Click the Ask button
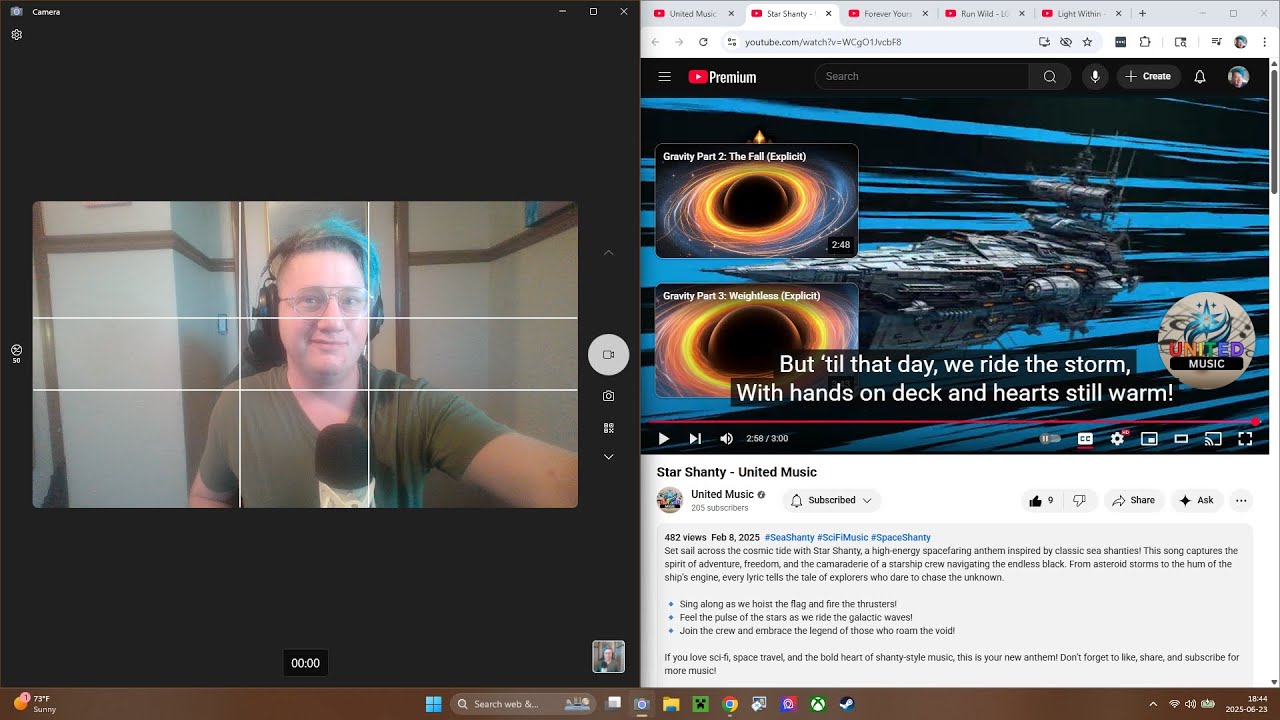 click(1196, 500)
